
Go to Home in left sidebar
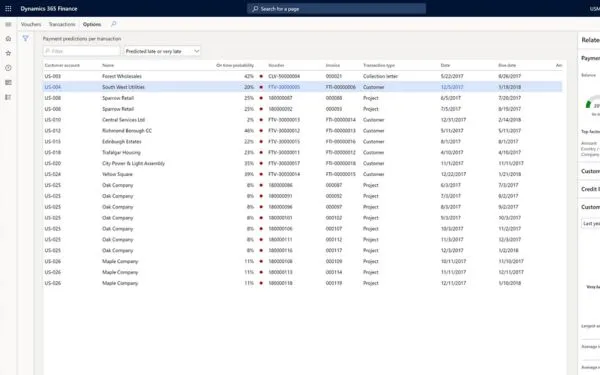pos(8,39)
